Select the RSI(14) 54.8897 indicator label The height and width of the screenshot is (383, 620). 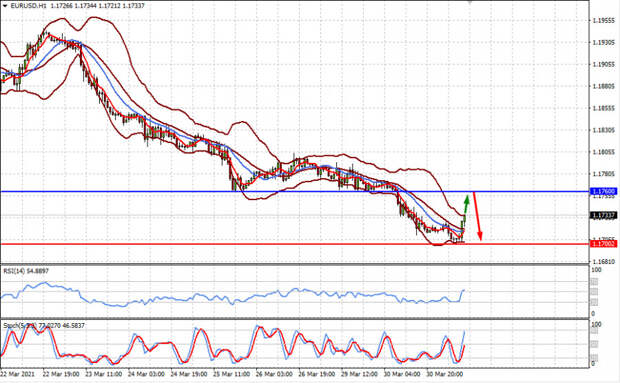(26, 271)
